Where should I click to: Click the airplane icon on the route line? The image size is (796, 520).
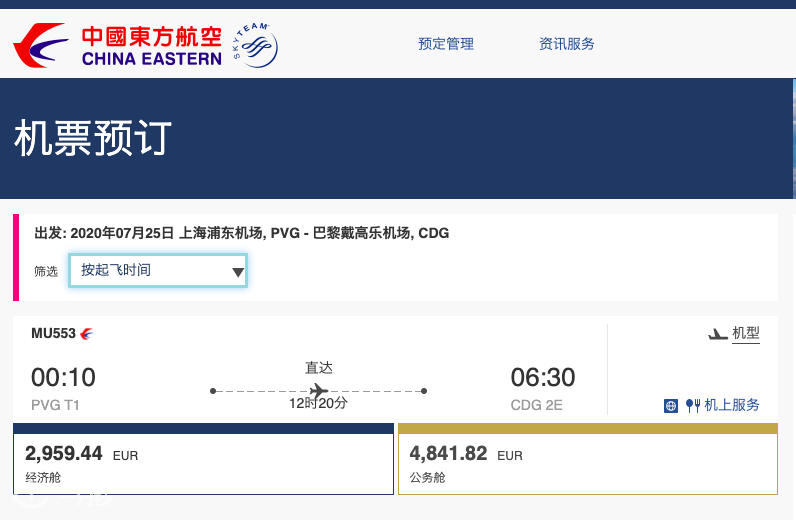tap(319, 391)
